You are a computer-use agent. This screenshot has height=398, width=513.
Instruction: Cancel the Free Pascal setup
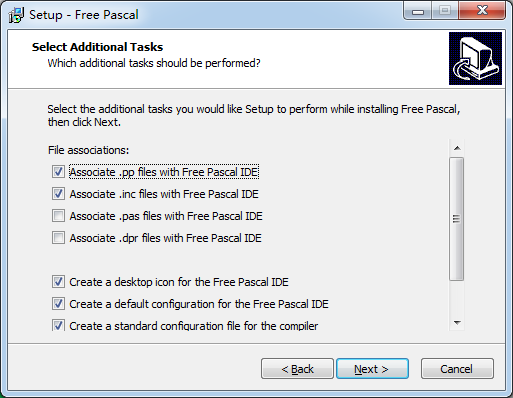click(x=457, y=369)
